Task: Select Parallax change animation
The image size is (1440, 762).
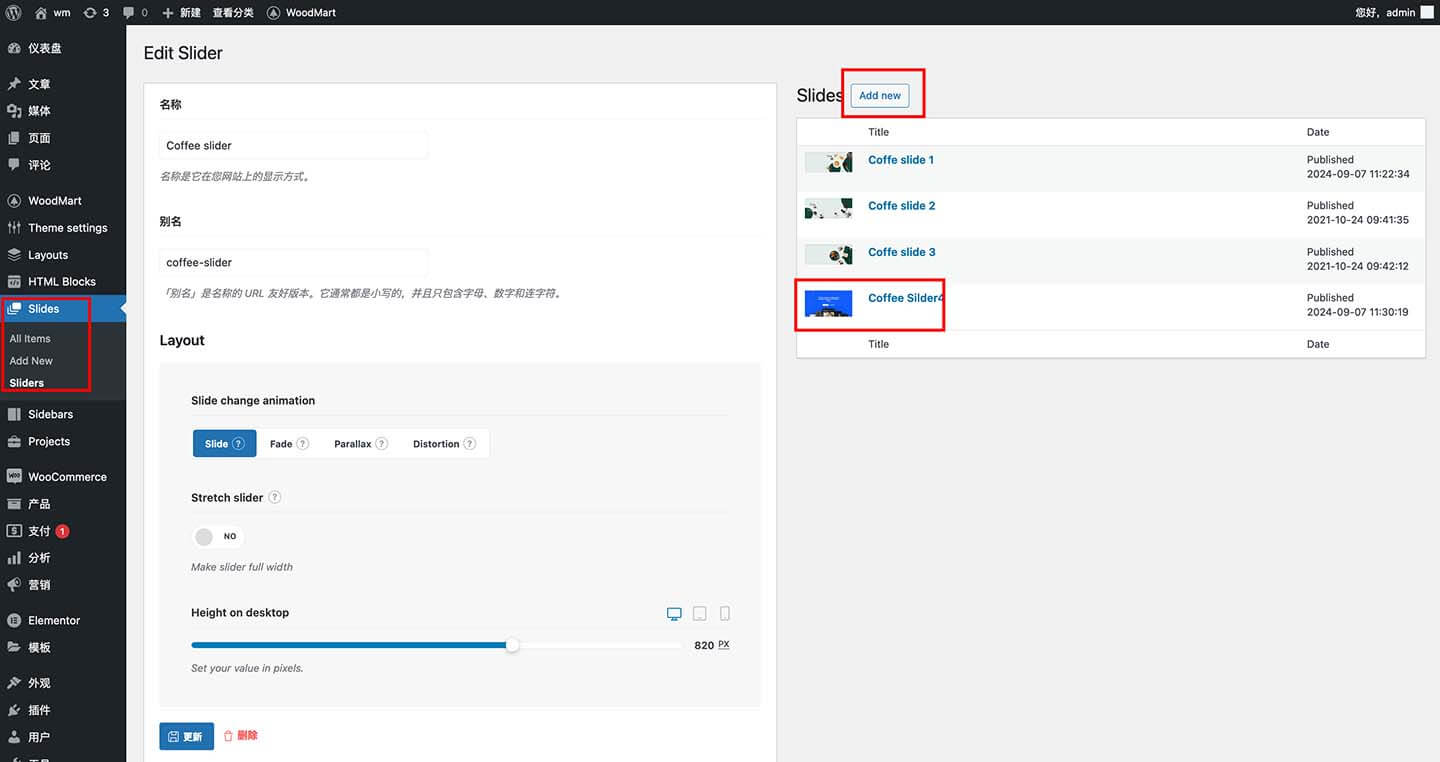Action: click(361, 444)
